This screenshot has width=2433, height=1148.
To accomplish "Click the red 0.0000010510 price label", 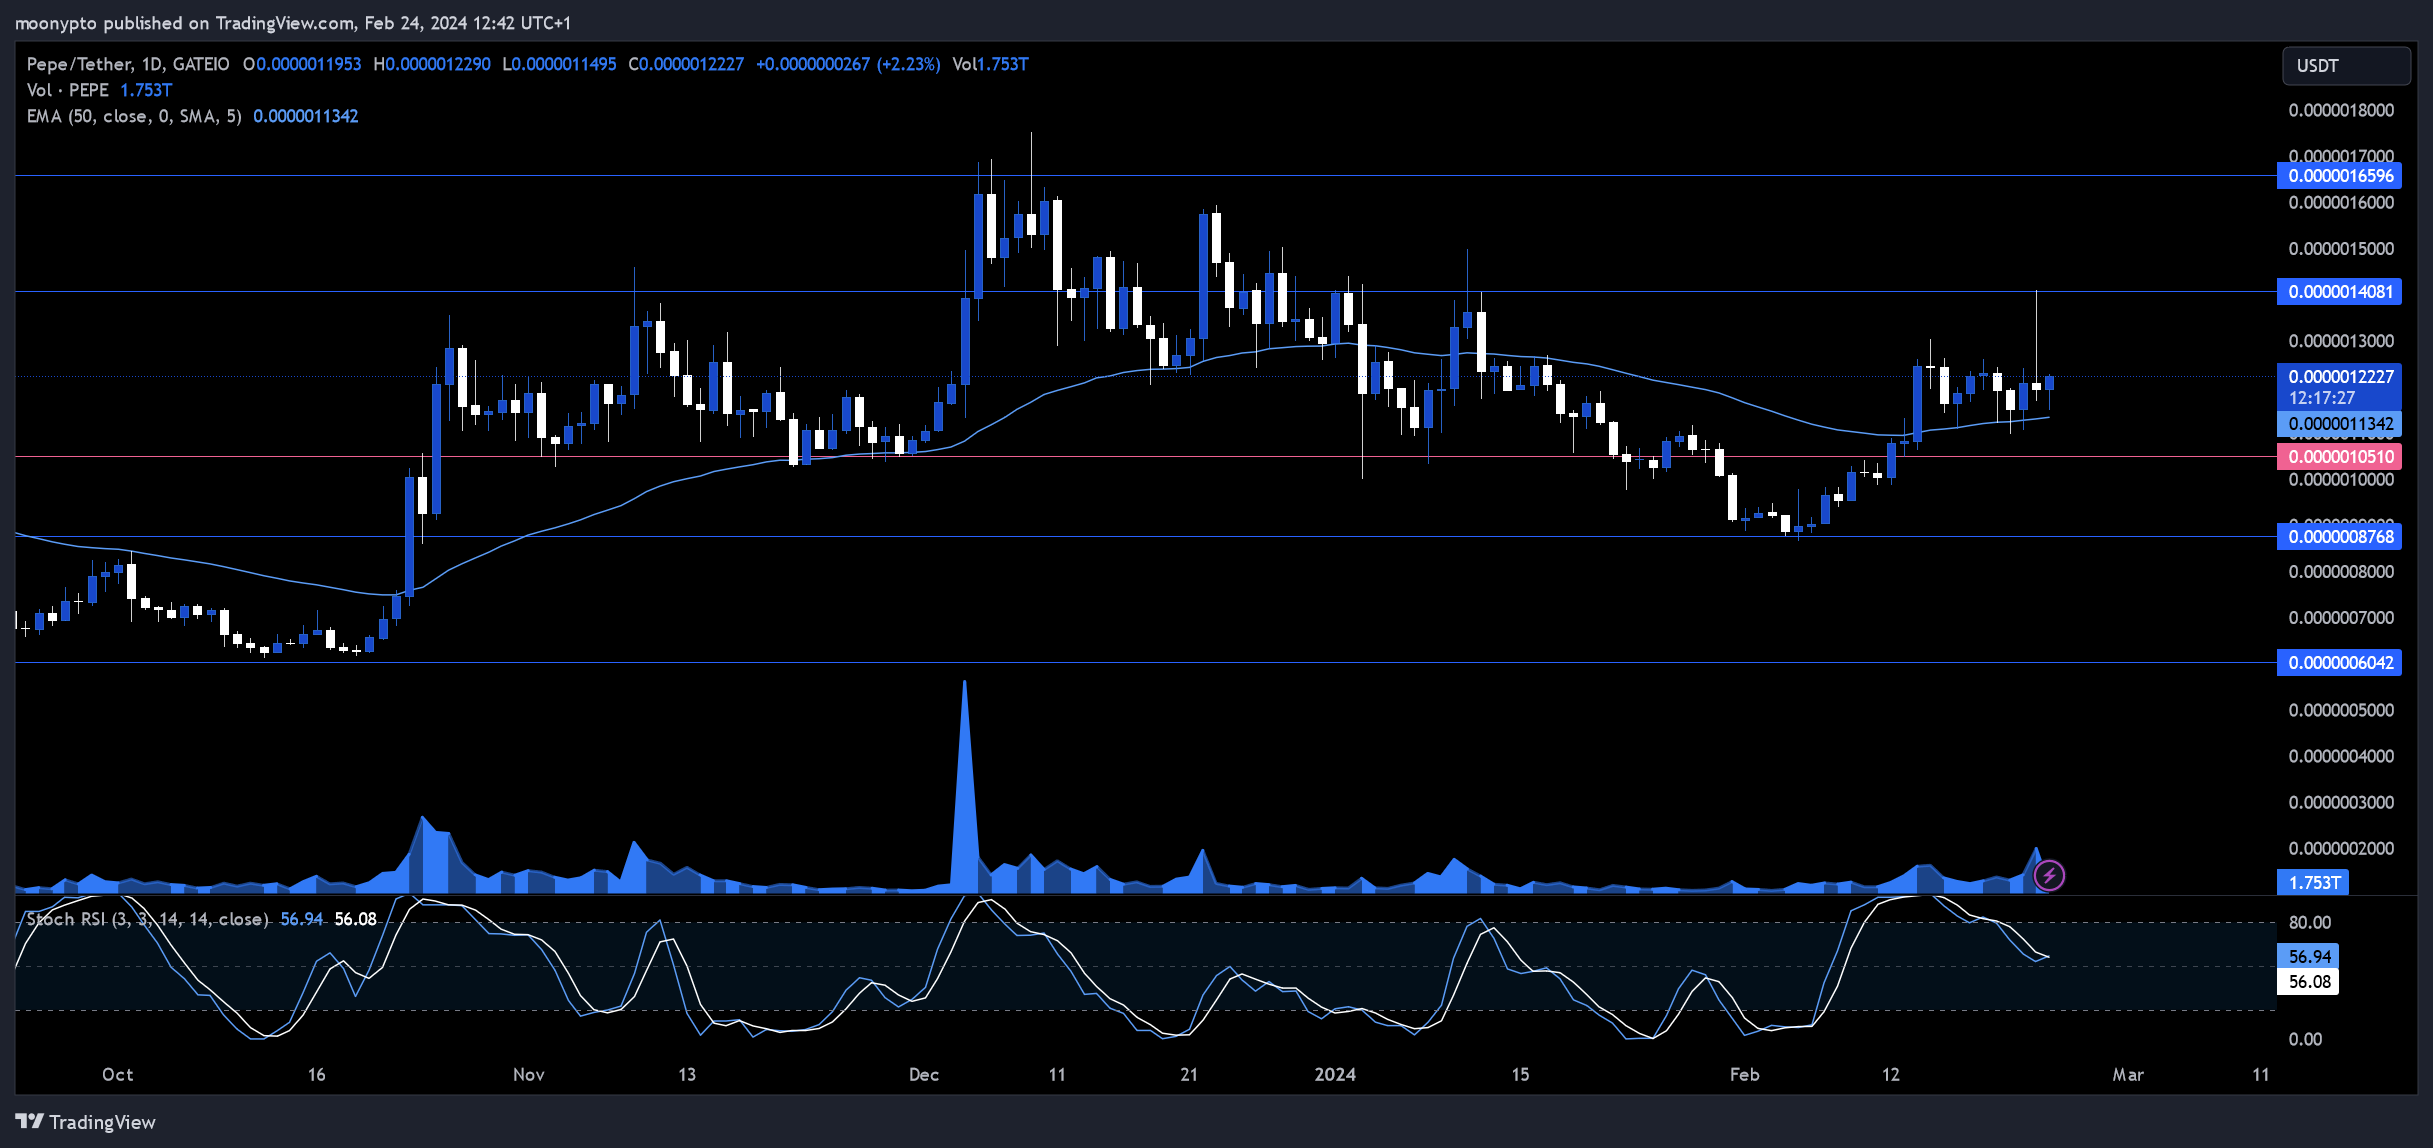I will pyautogui.click(x=2340, y=457).
